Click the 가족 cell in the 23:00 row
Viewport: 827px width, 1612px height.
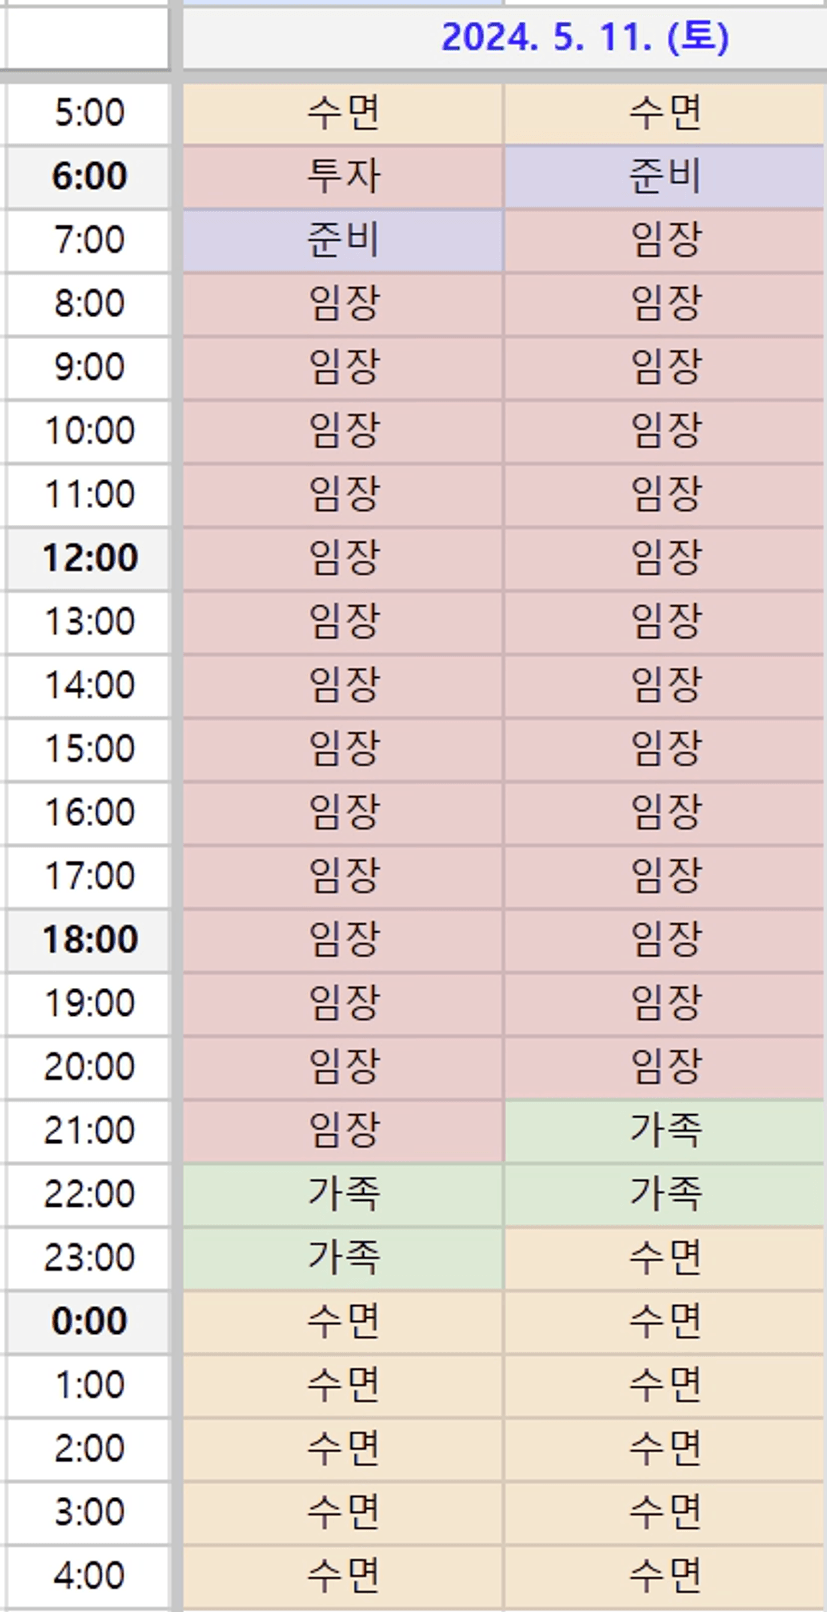point(343,1257)
